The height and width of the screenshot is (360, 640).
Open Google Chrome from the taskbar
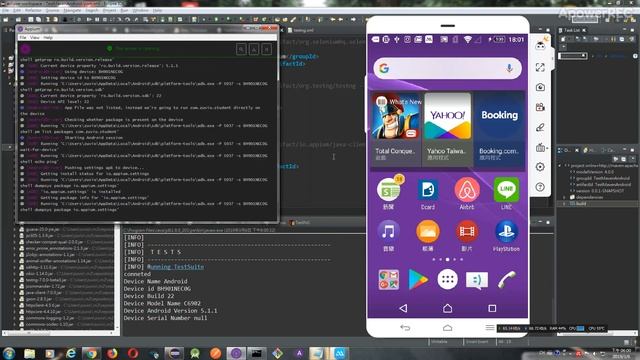(x=91, y=353)
